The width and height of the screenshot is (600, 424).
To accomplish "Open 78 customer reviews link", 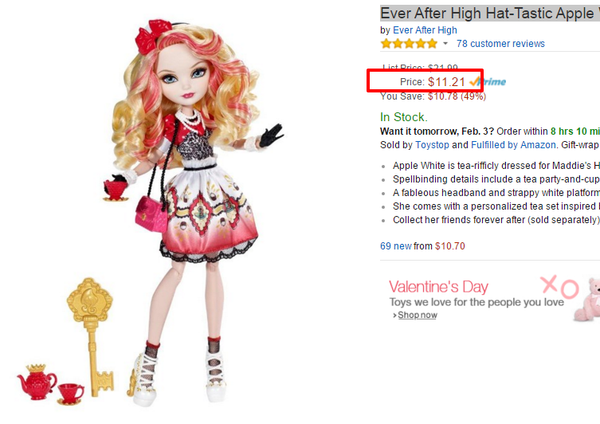I will click(501, 44).
